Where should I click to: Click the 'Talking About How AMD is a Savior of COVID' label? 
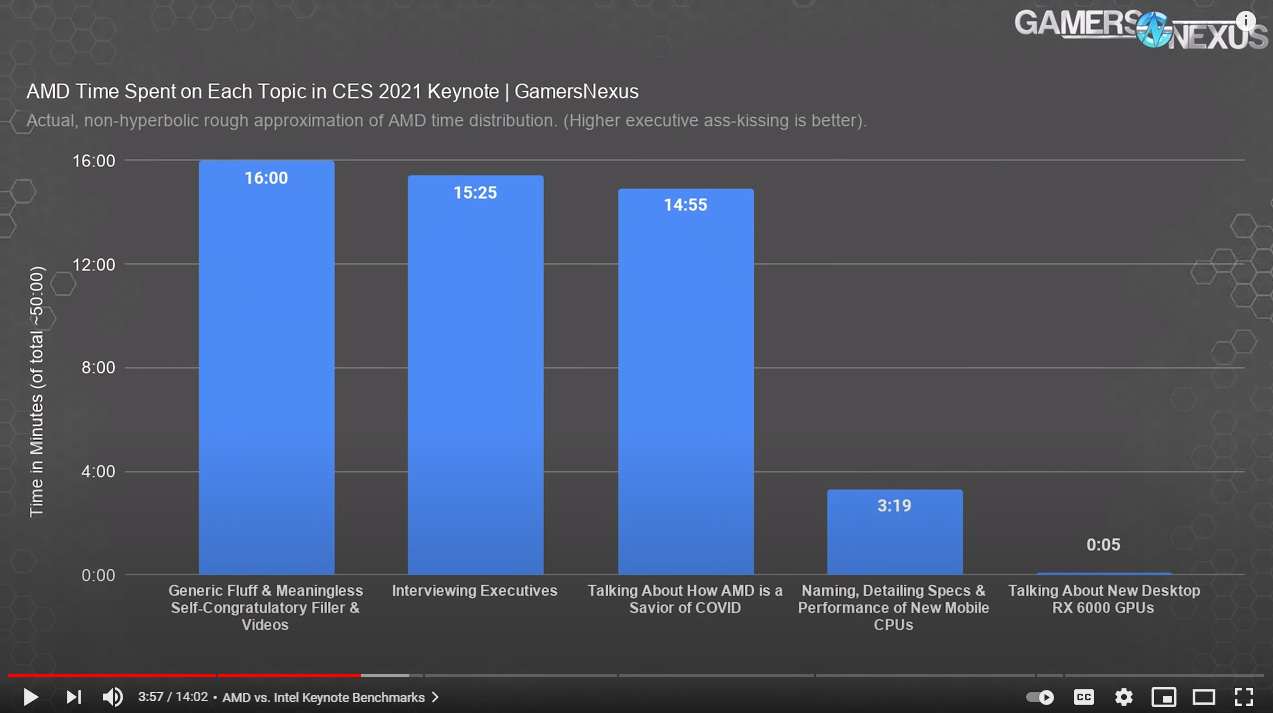685,599
